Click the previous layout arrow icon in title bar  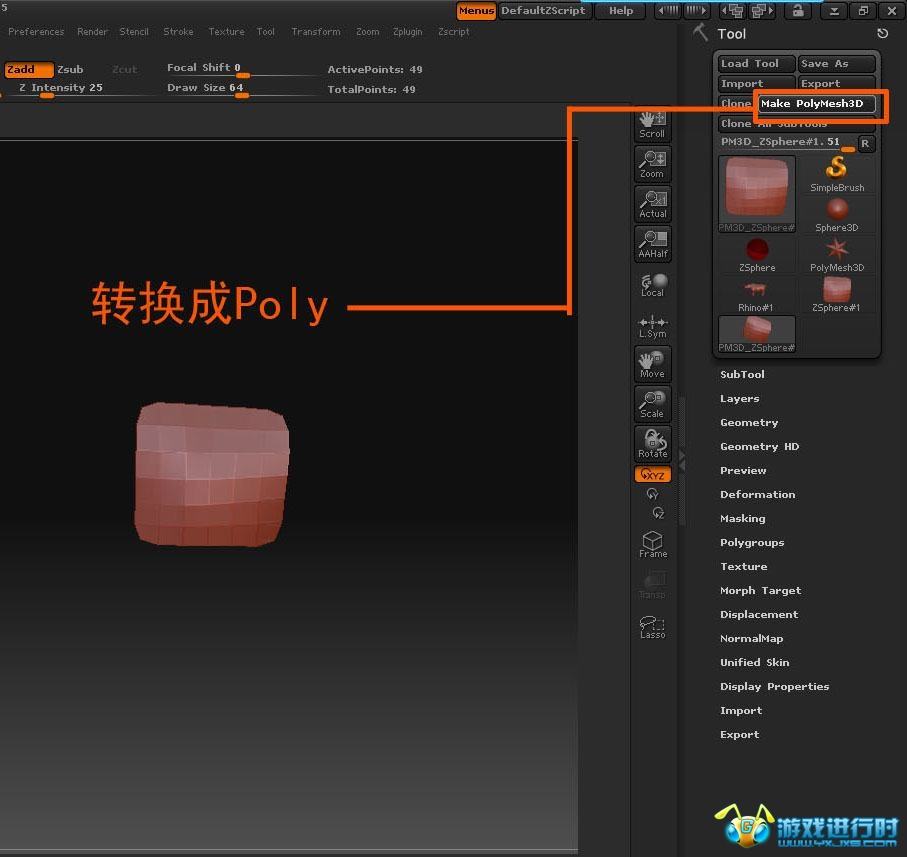[669, 10]
